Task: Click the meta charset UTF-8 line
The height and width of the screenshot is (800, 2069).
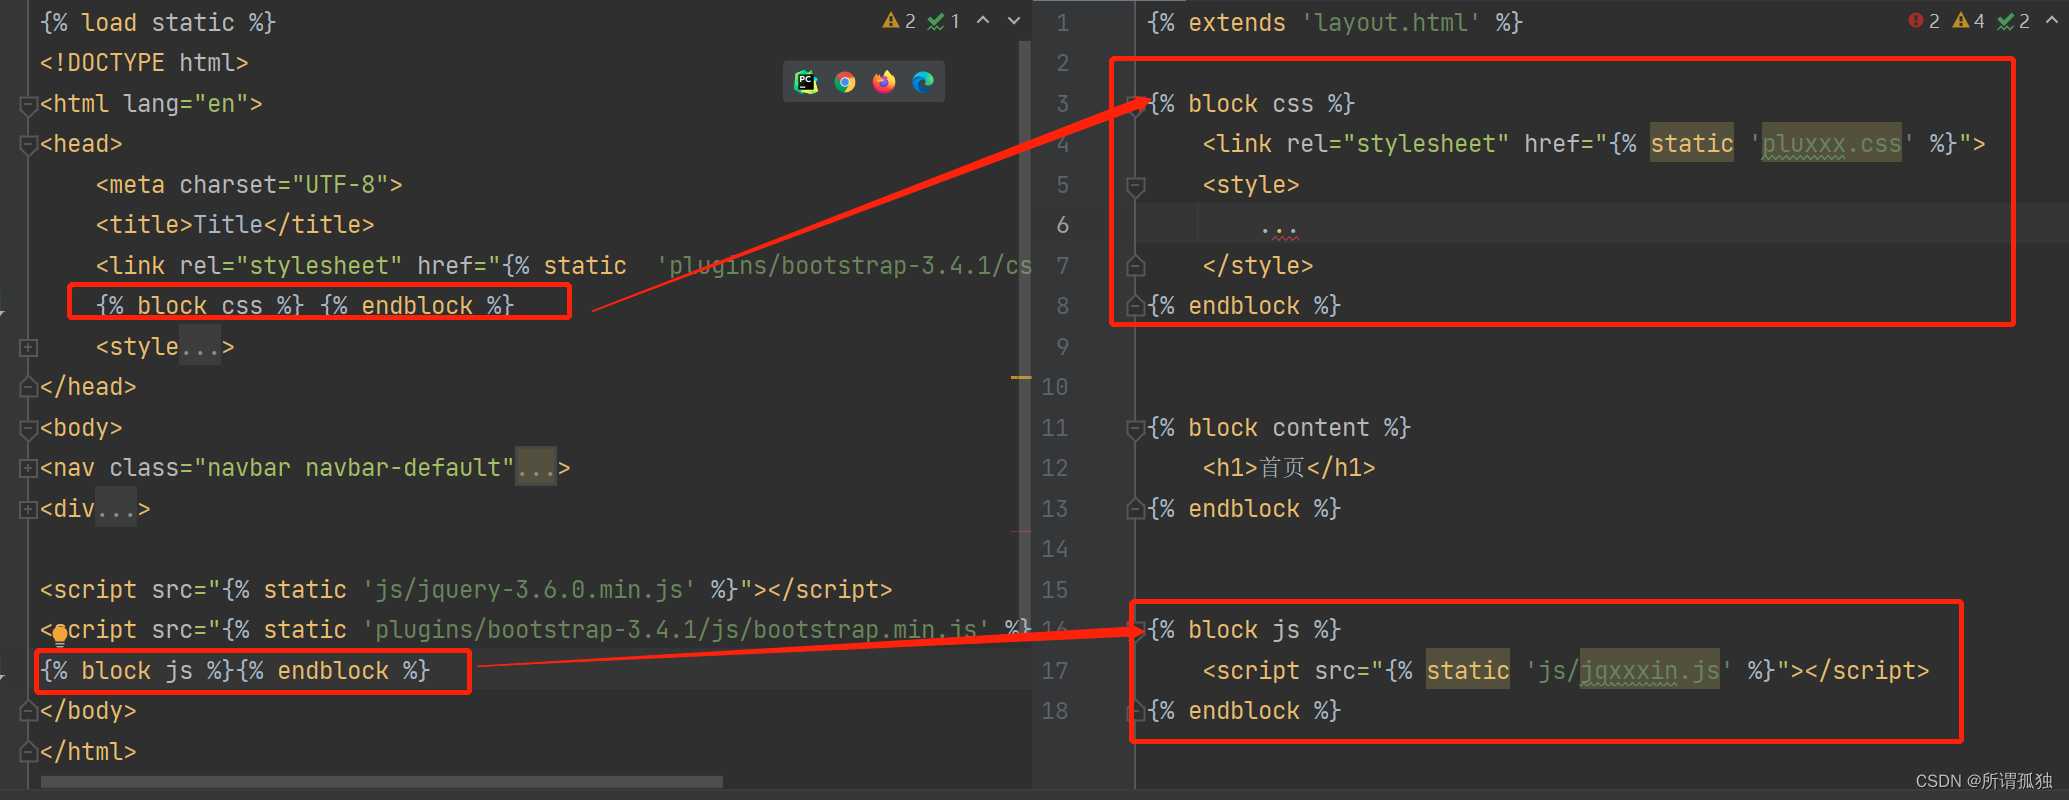Action: (x=249, y=185)
